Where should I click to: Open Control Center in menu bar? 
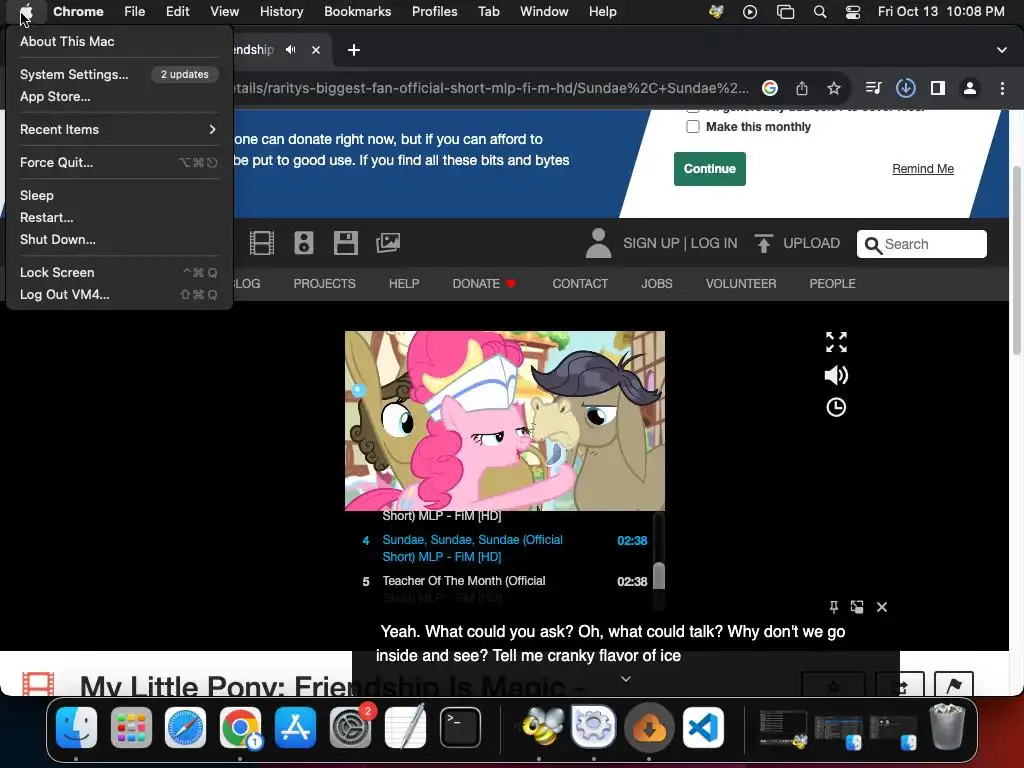pyautogui.click(x=852, y=11)
